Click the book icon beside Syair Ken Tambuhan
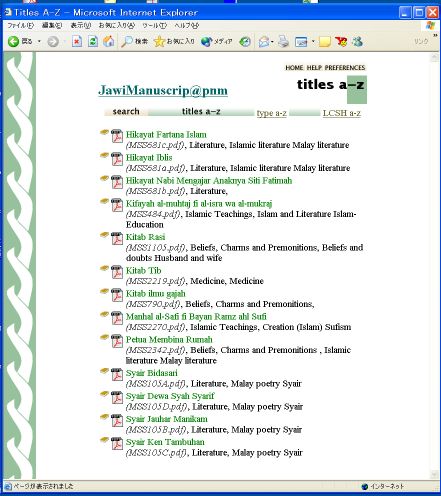The height and width of the screenshot is (496, 441). pyautogui.click(x=105, y=440)
